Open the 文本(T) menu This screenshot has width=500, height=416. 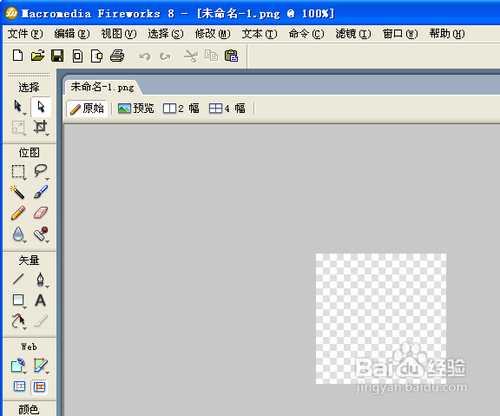(259, 34)
